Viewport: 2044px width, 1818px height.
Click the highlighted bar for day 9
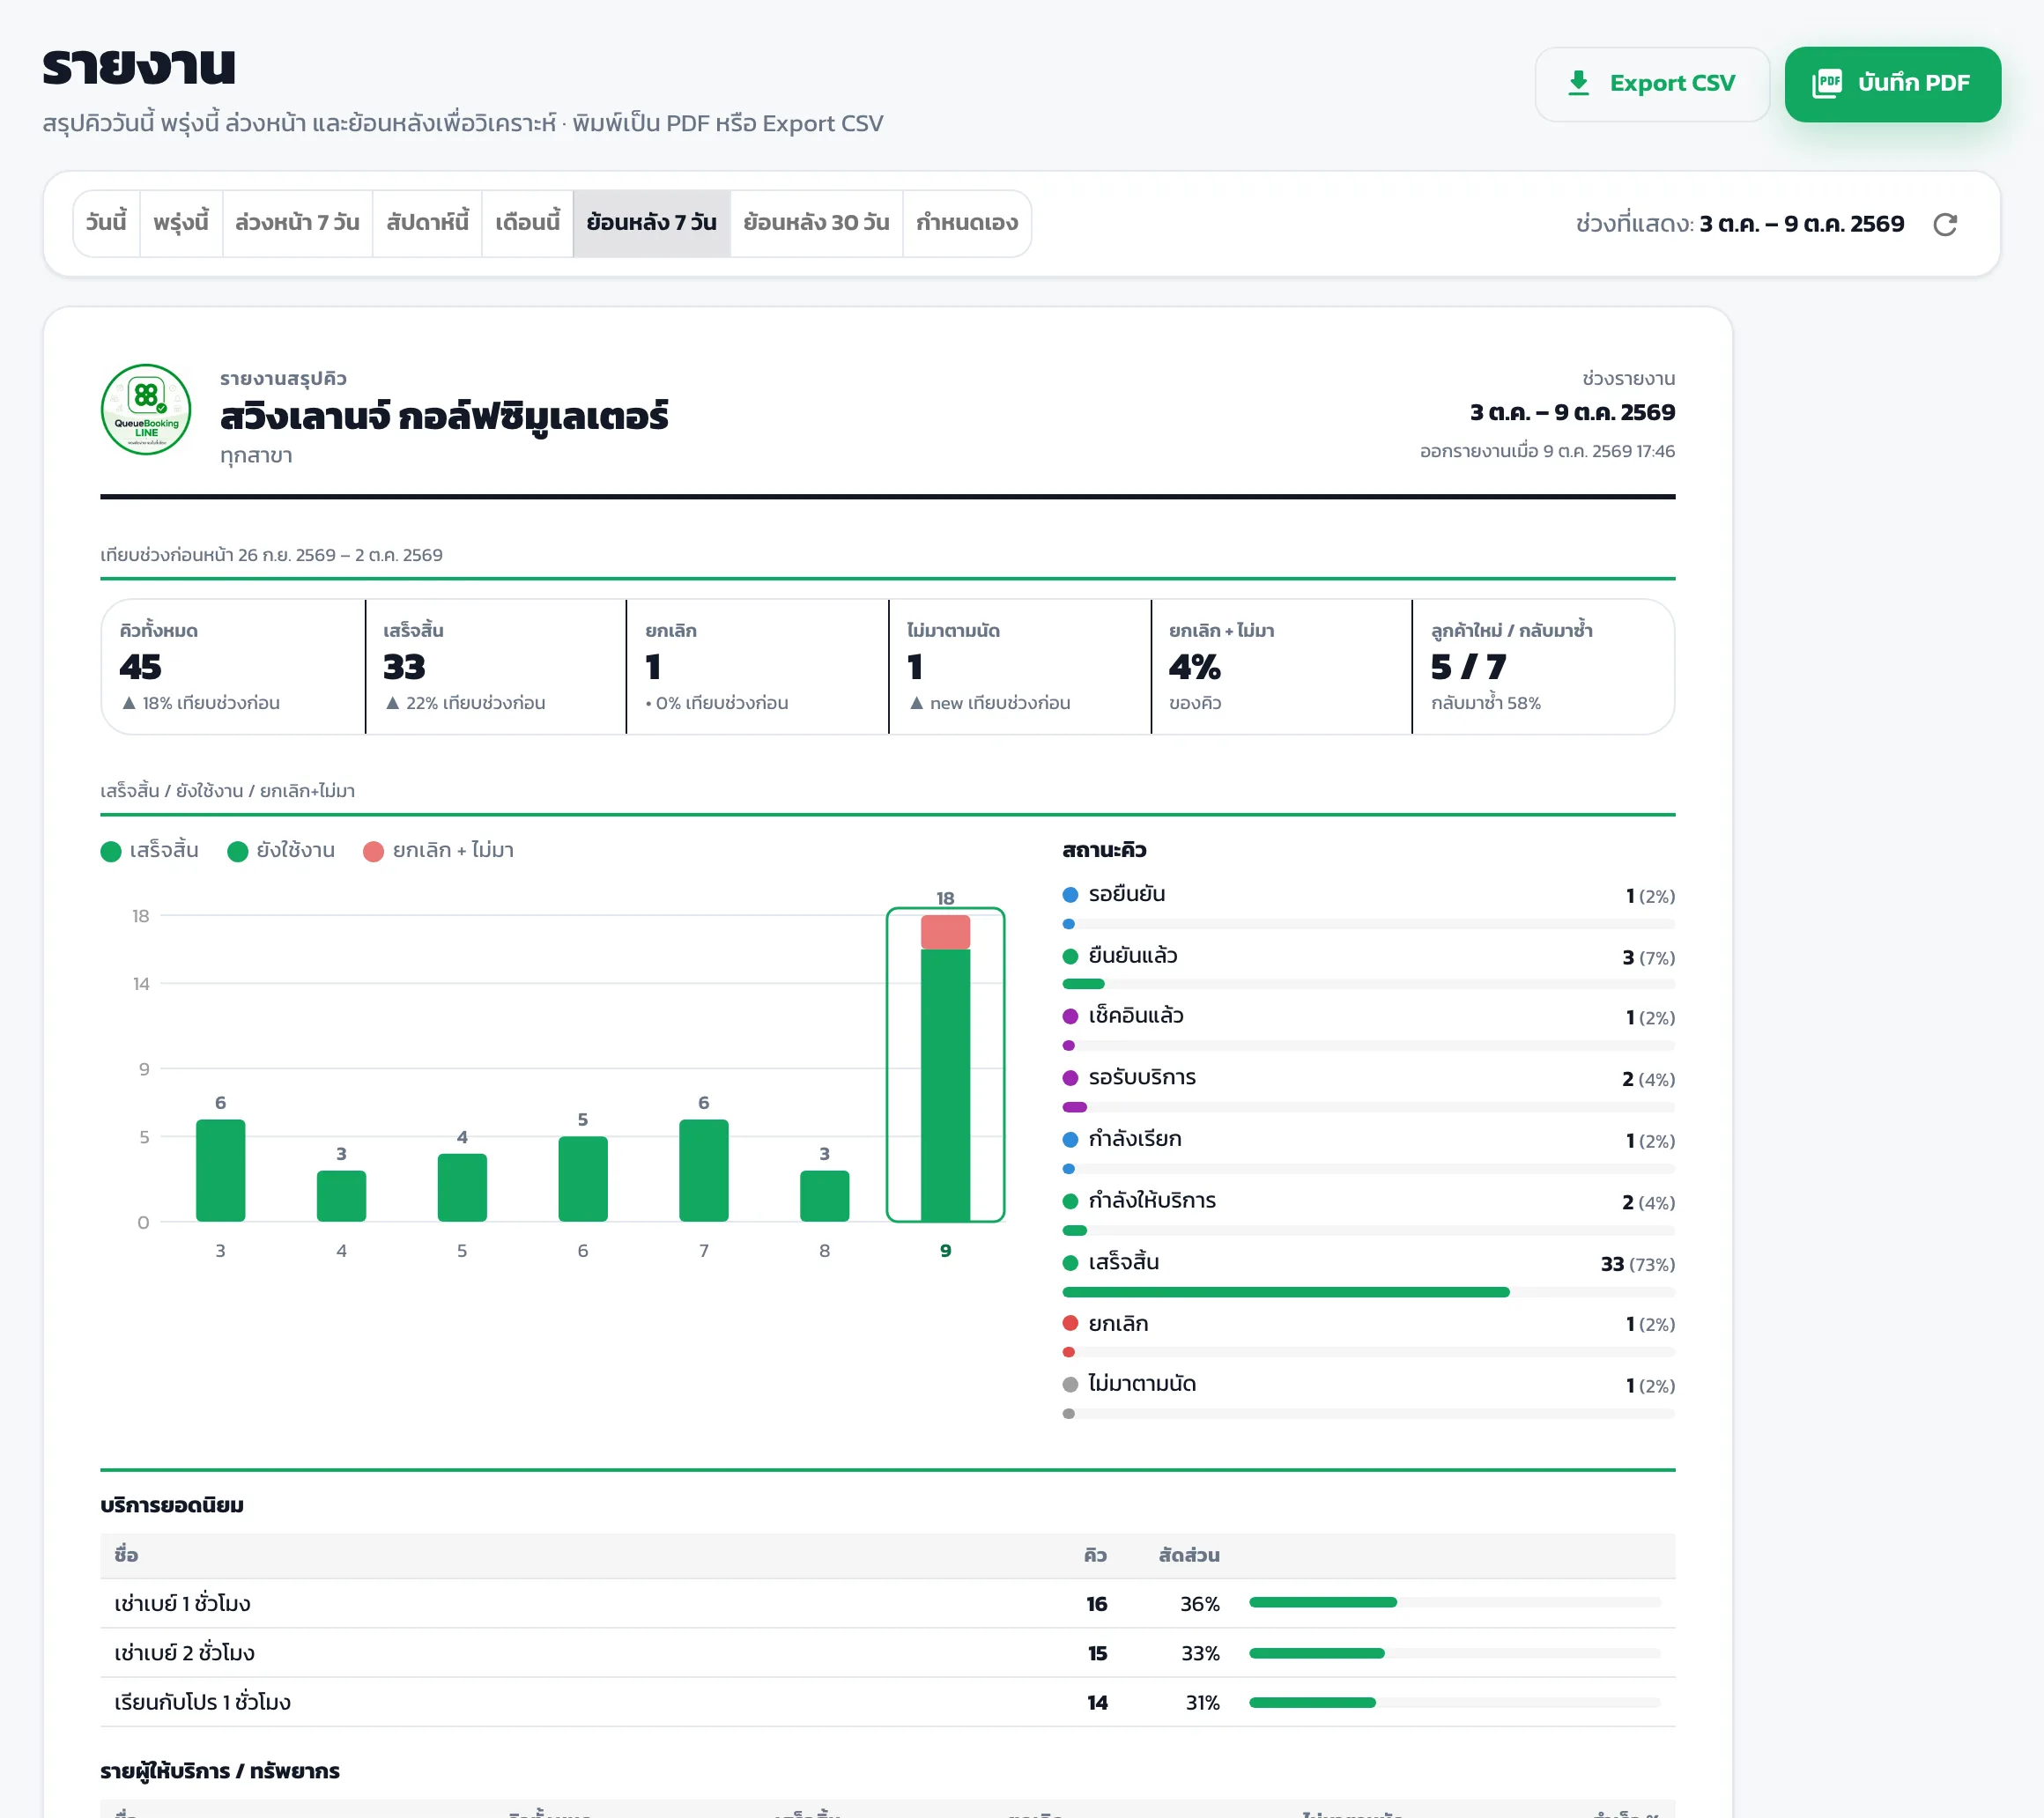[x=945, y=1067]
